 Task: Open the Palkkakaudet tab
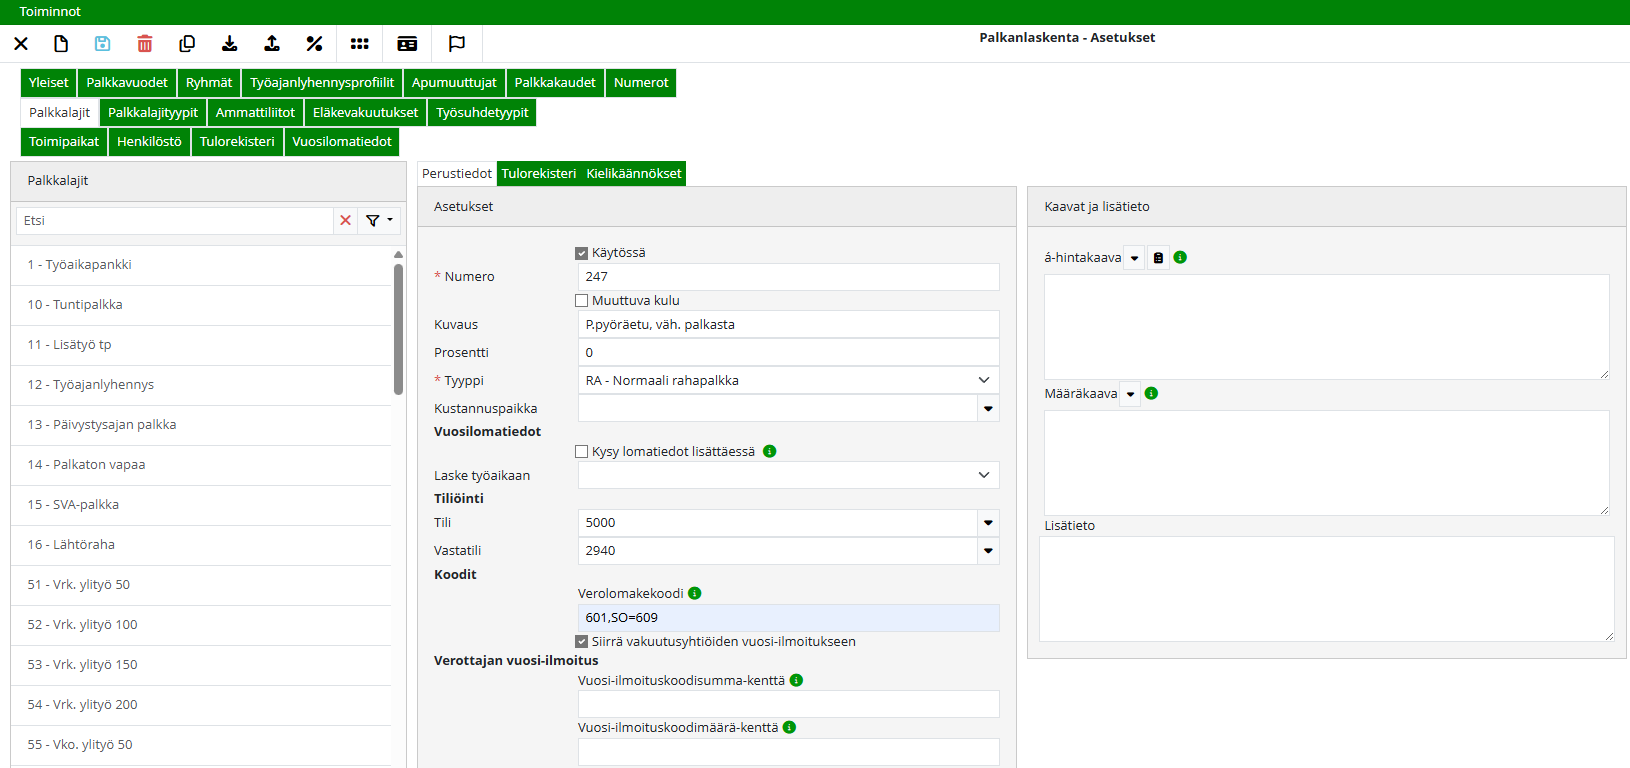[x=555, y=83]
